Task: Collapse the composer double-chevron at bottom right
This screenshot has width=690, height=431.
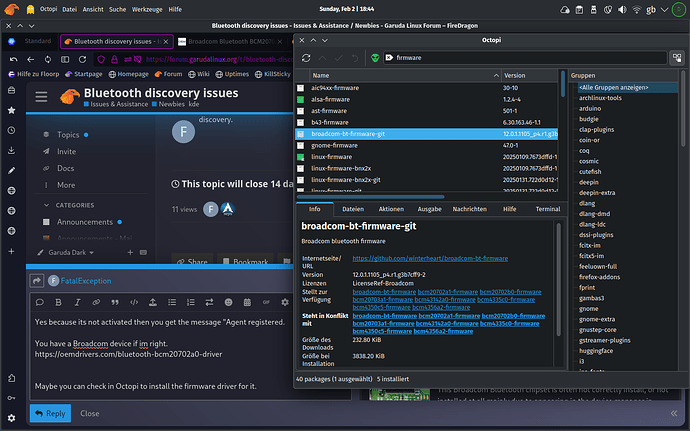Action: point(674,413)
